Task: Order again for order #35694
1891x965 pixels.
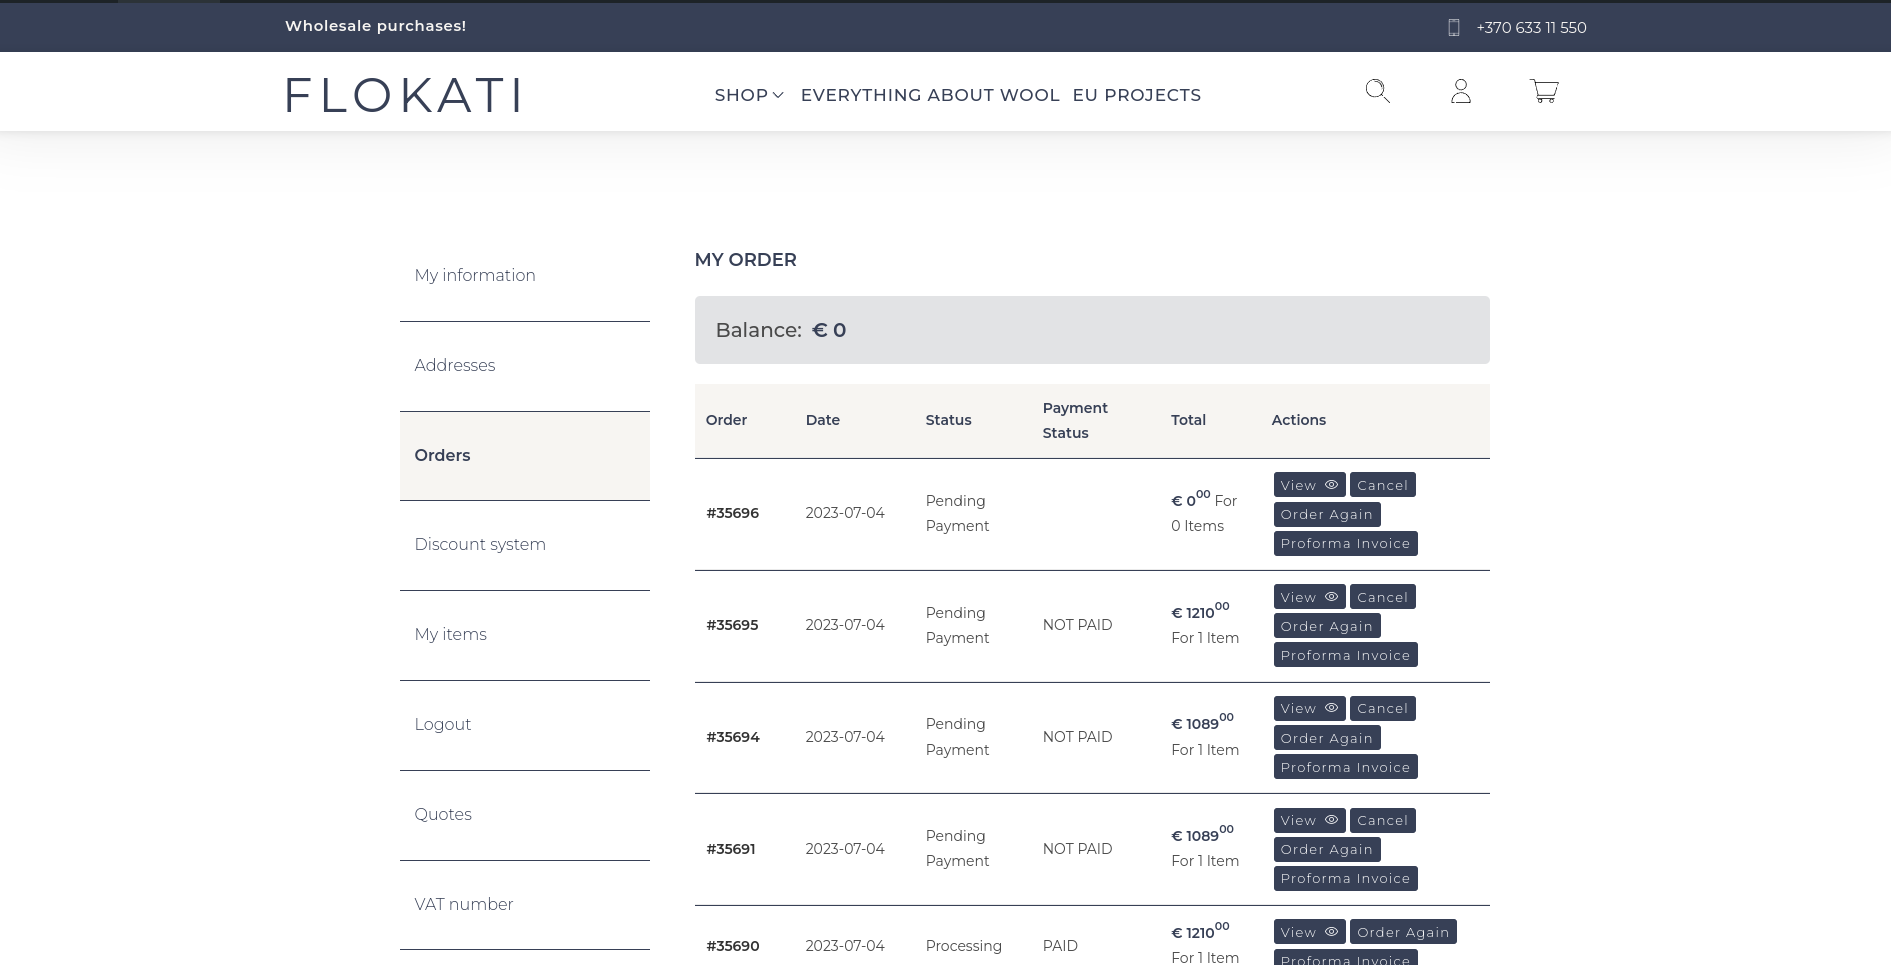Action: pos(1327,738)
